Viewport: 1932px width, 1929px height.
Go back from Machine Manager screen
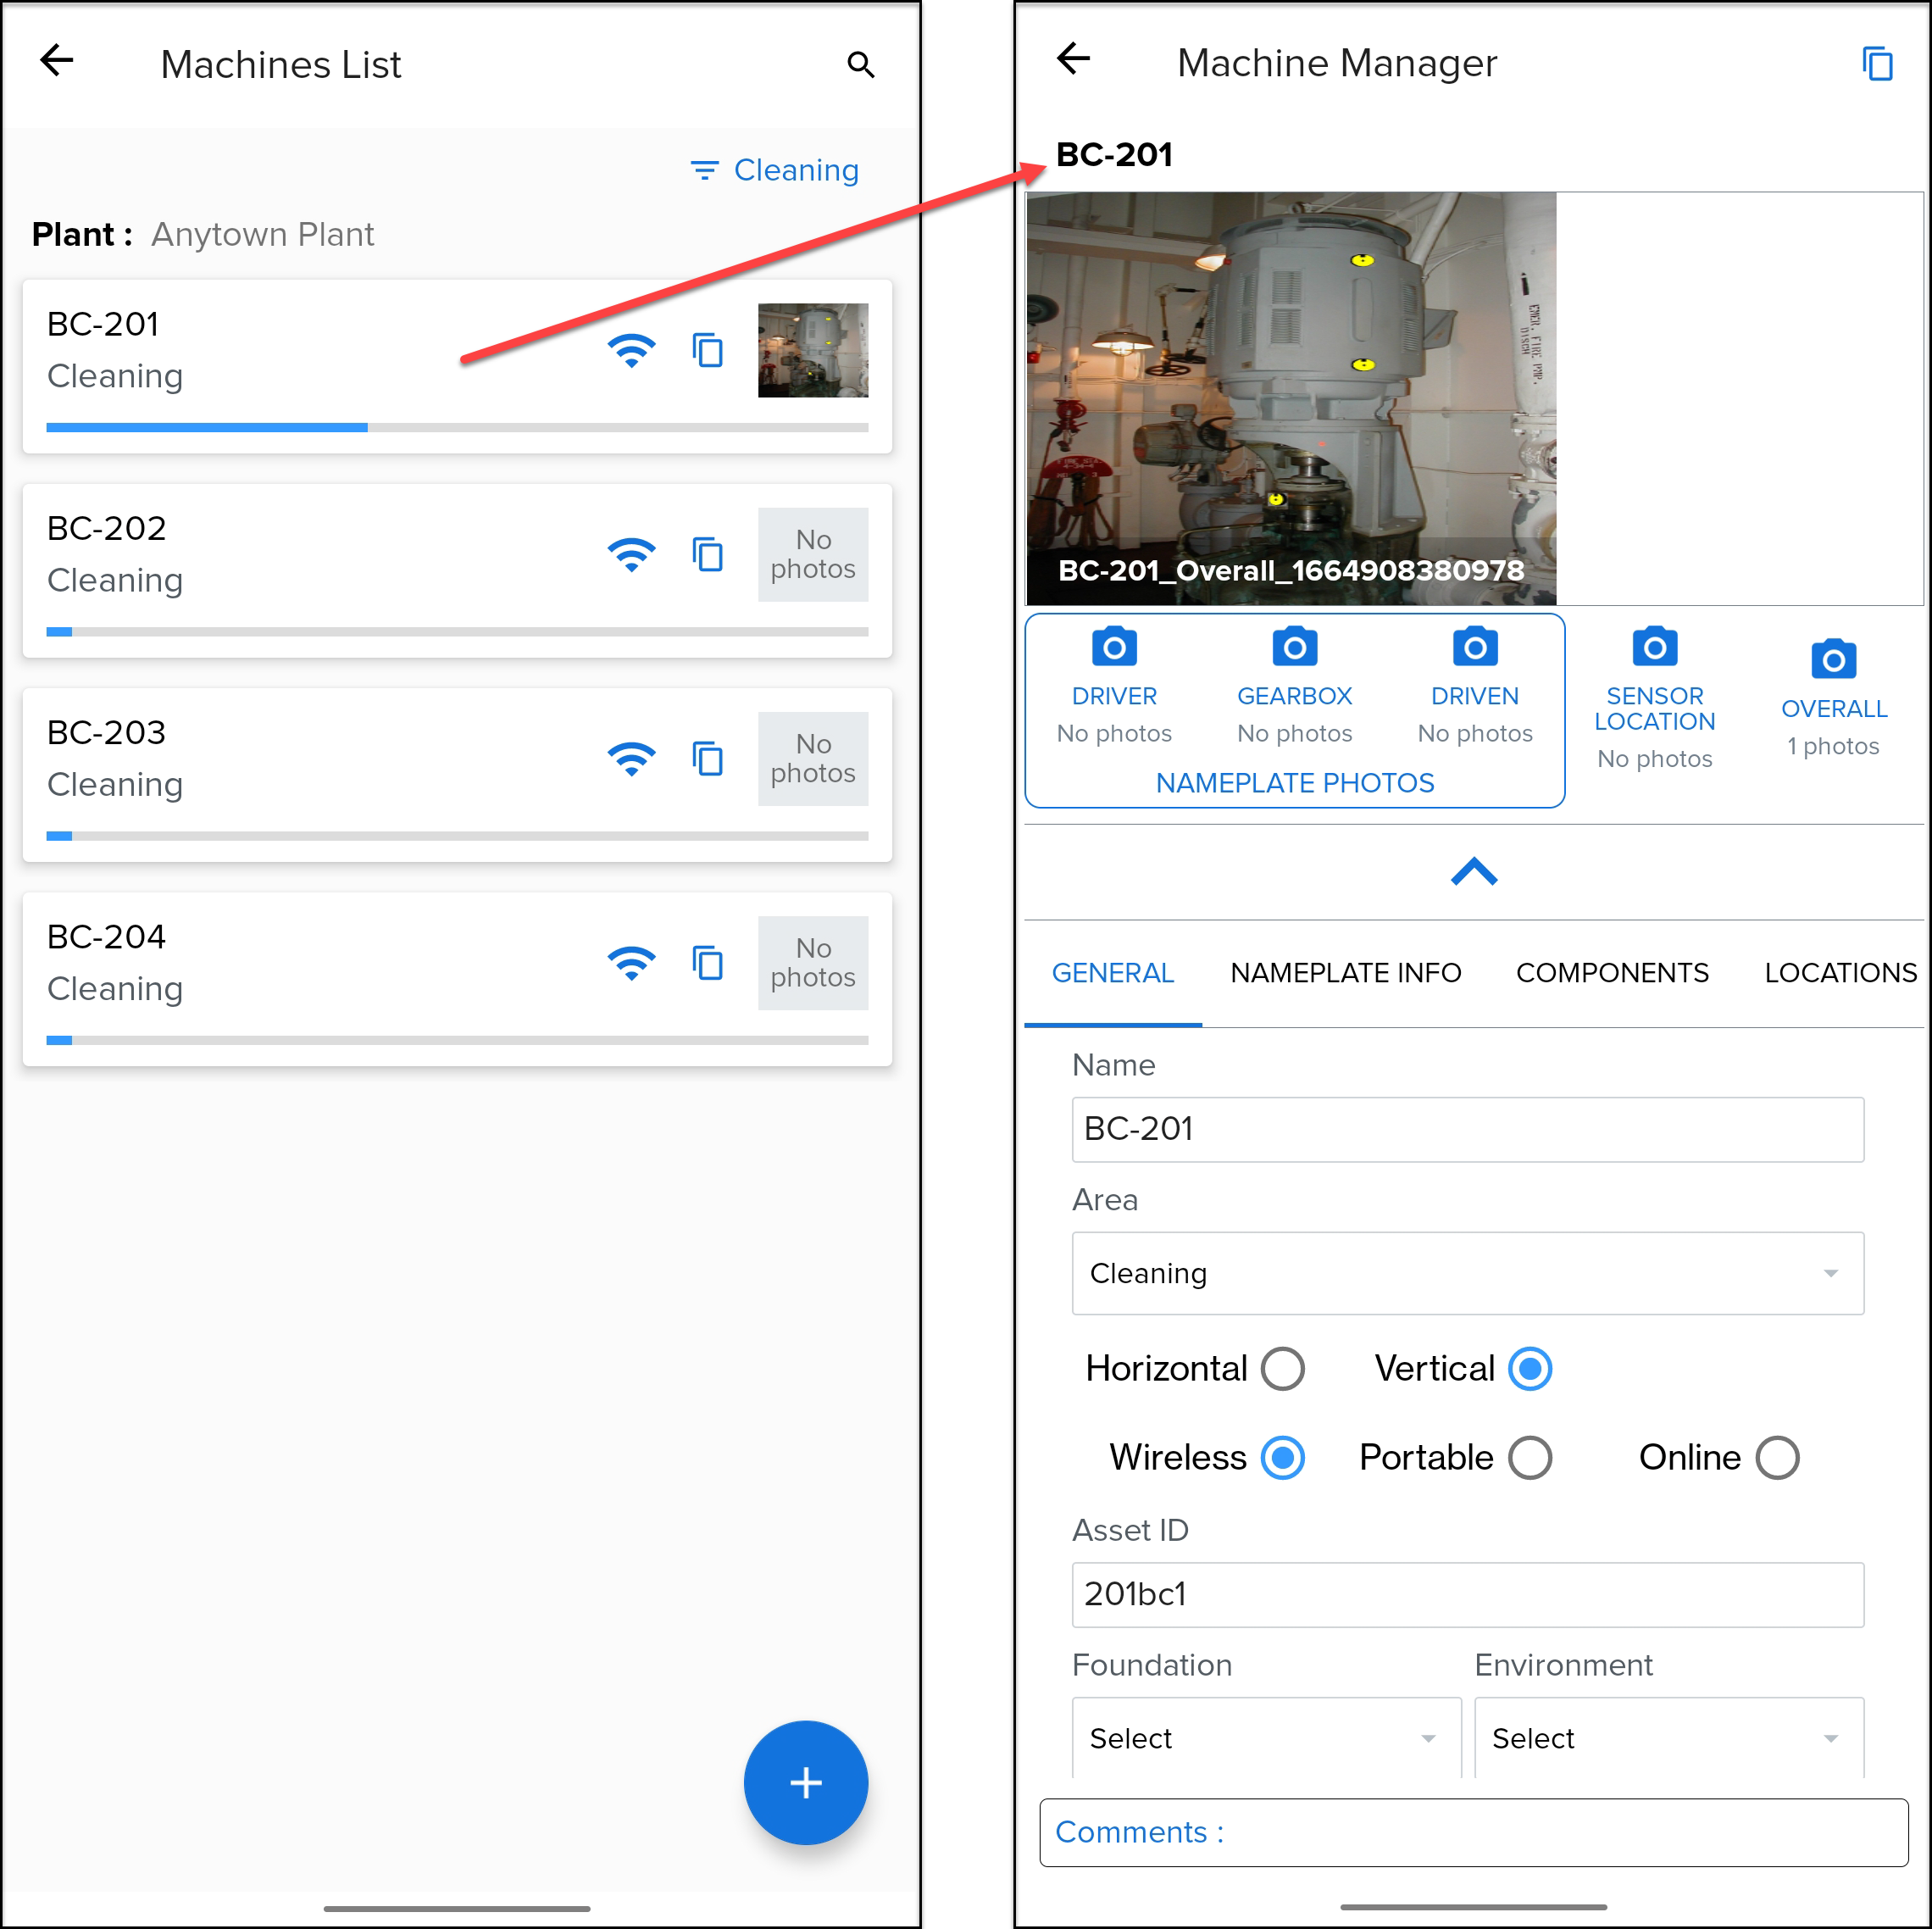coord(1073,59)
